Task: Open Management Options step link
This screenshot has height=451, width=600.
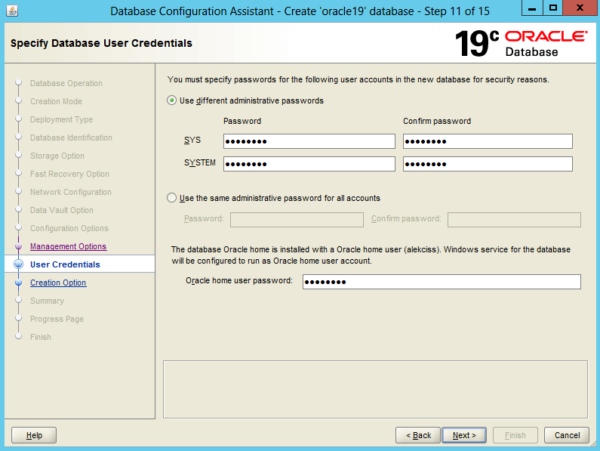Action: pyautogui.click(x=68, y=246)
